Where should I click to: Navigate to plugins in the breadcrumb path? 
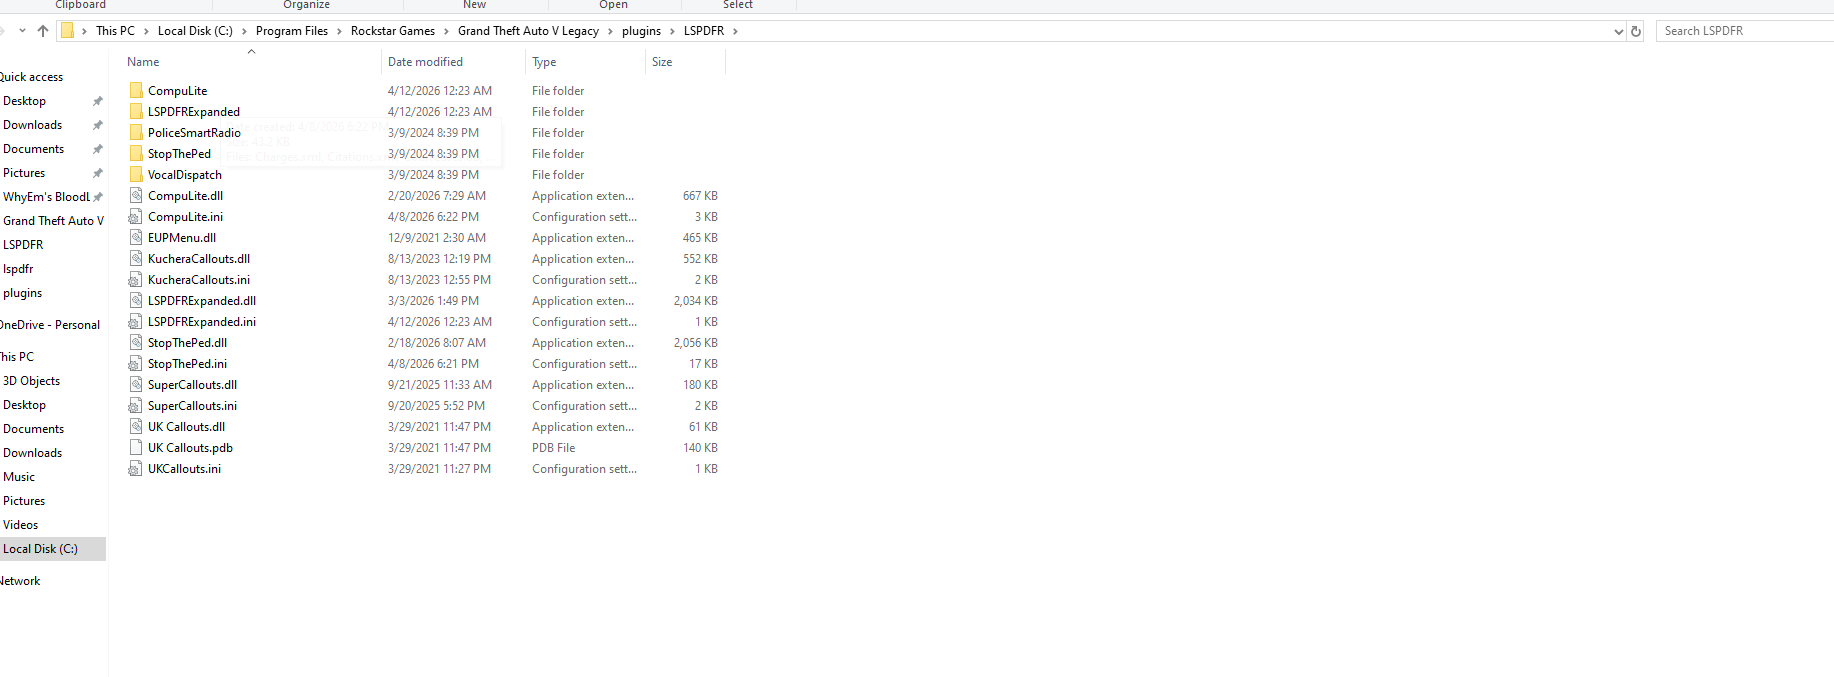641,31
